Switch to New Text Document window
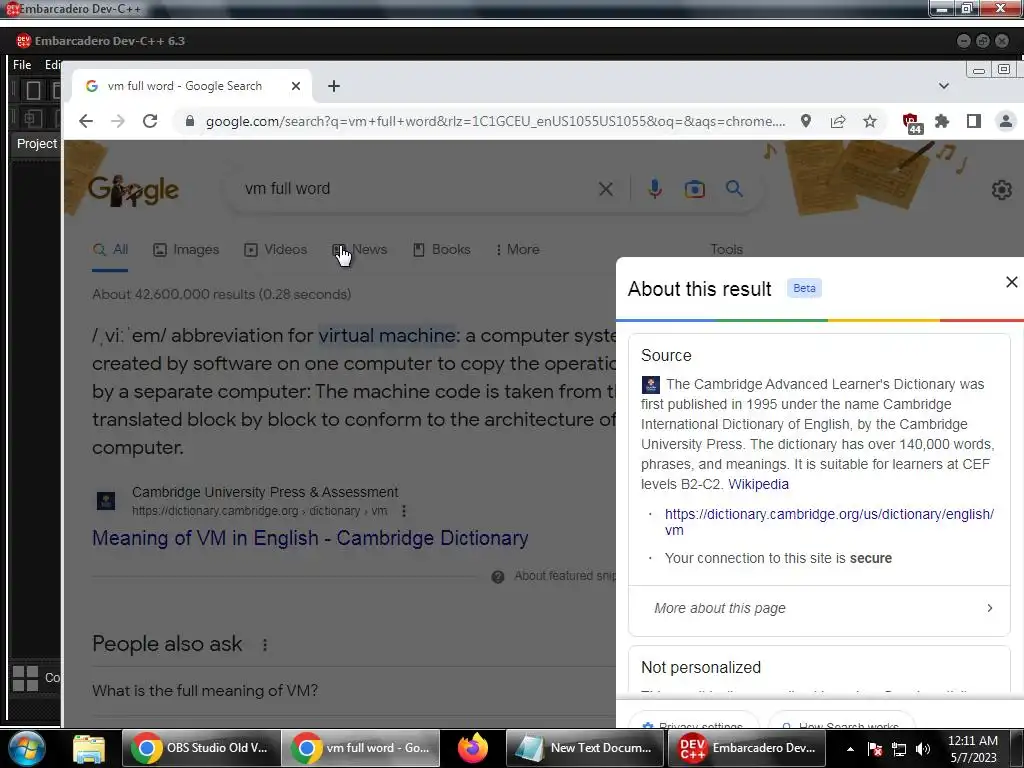Image resolution: width=1024 pixels, height=768 pixels. pyautogui.click(x=585, y=748)
